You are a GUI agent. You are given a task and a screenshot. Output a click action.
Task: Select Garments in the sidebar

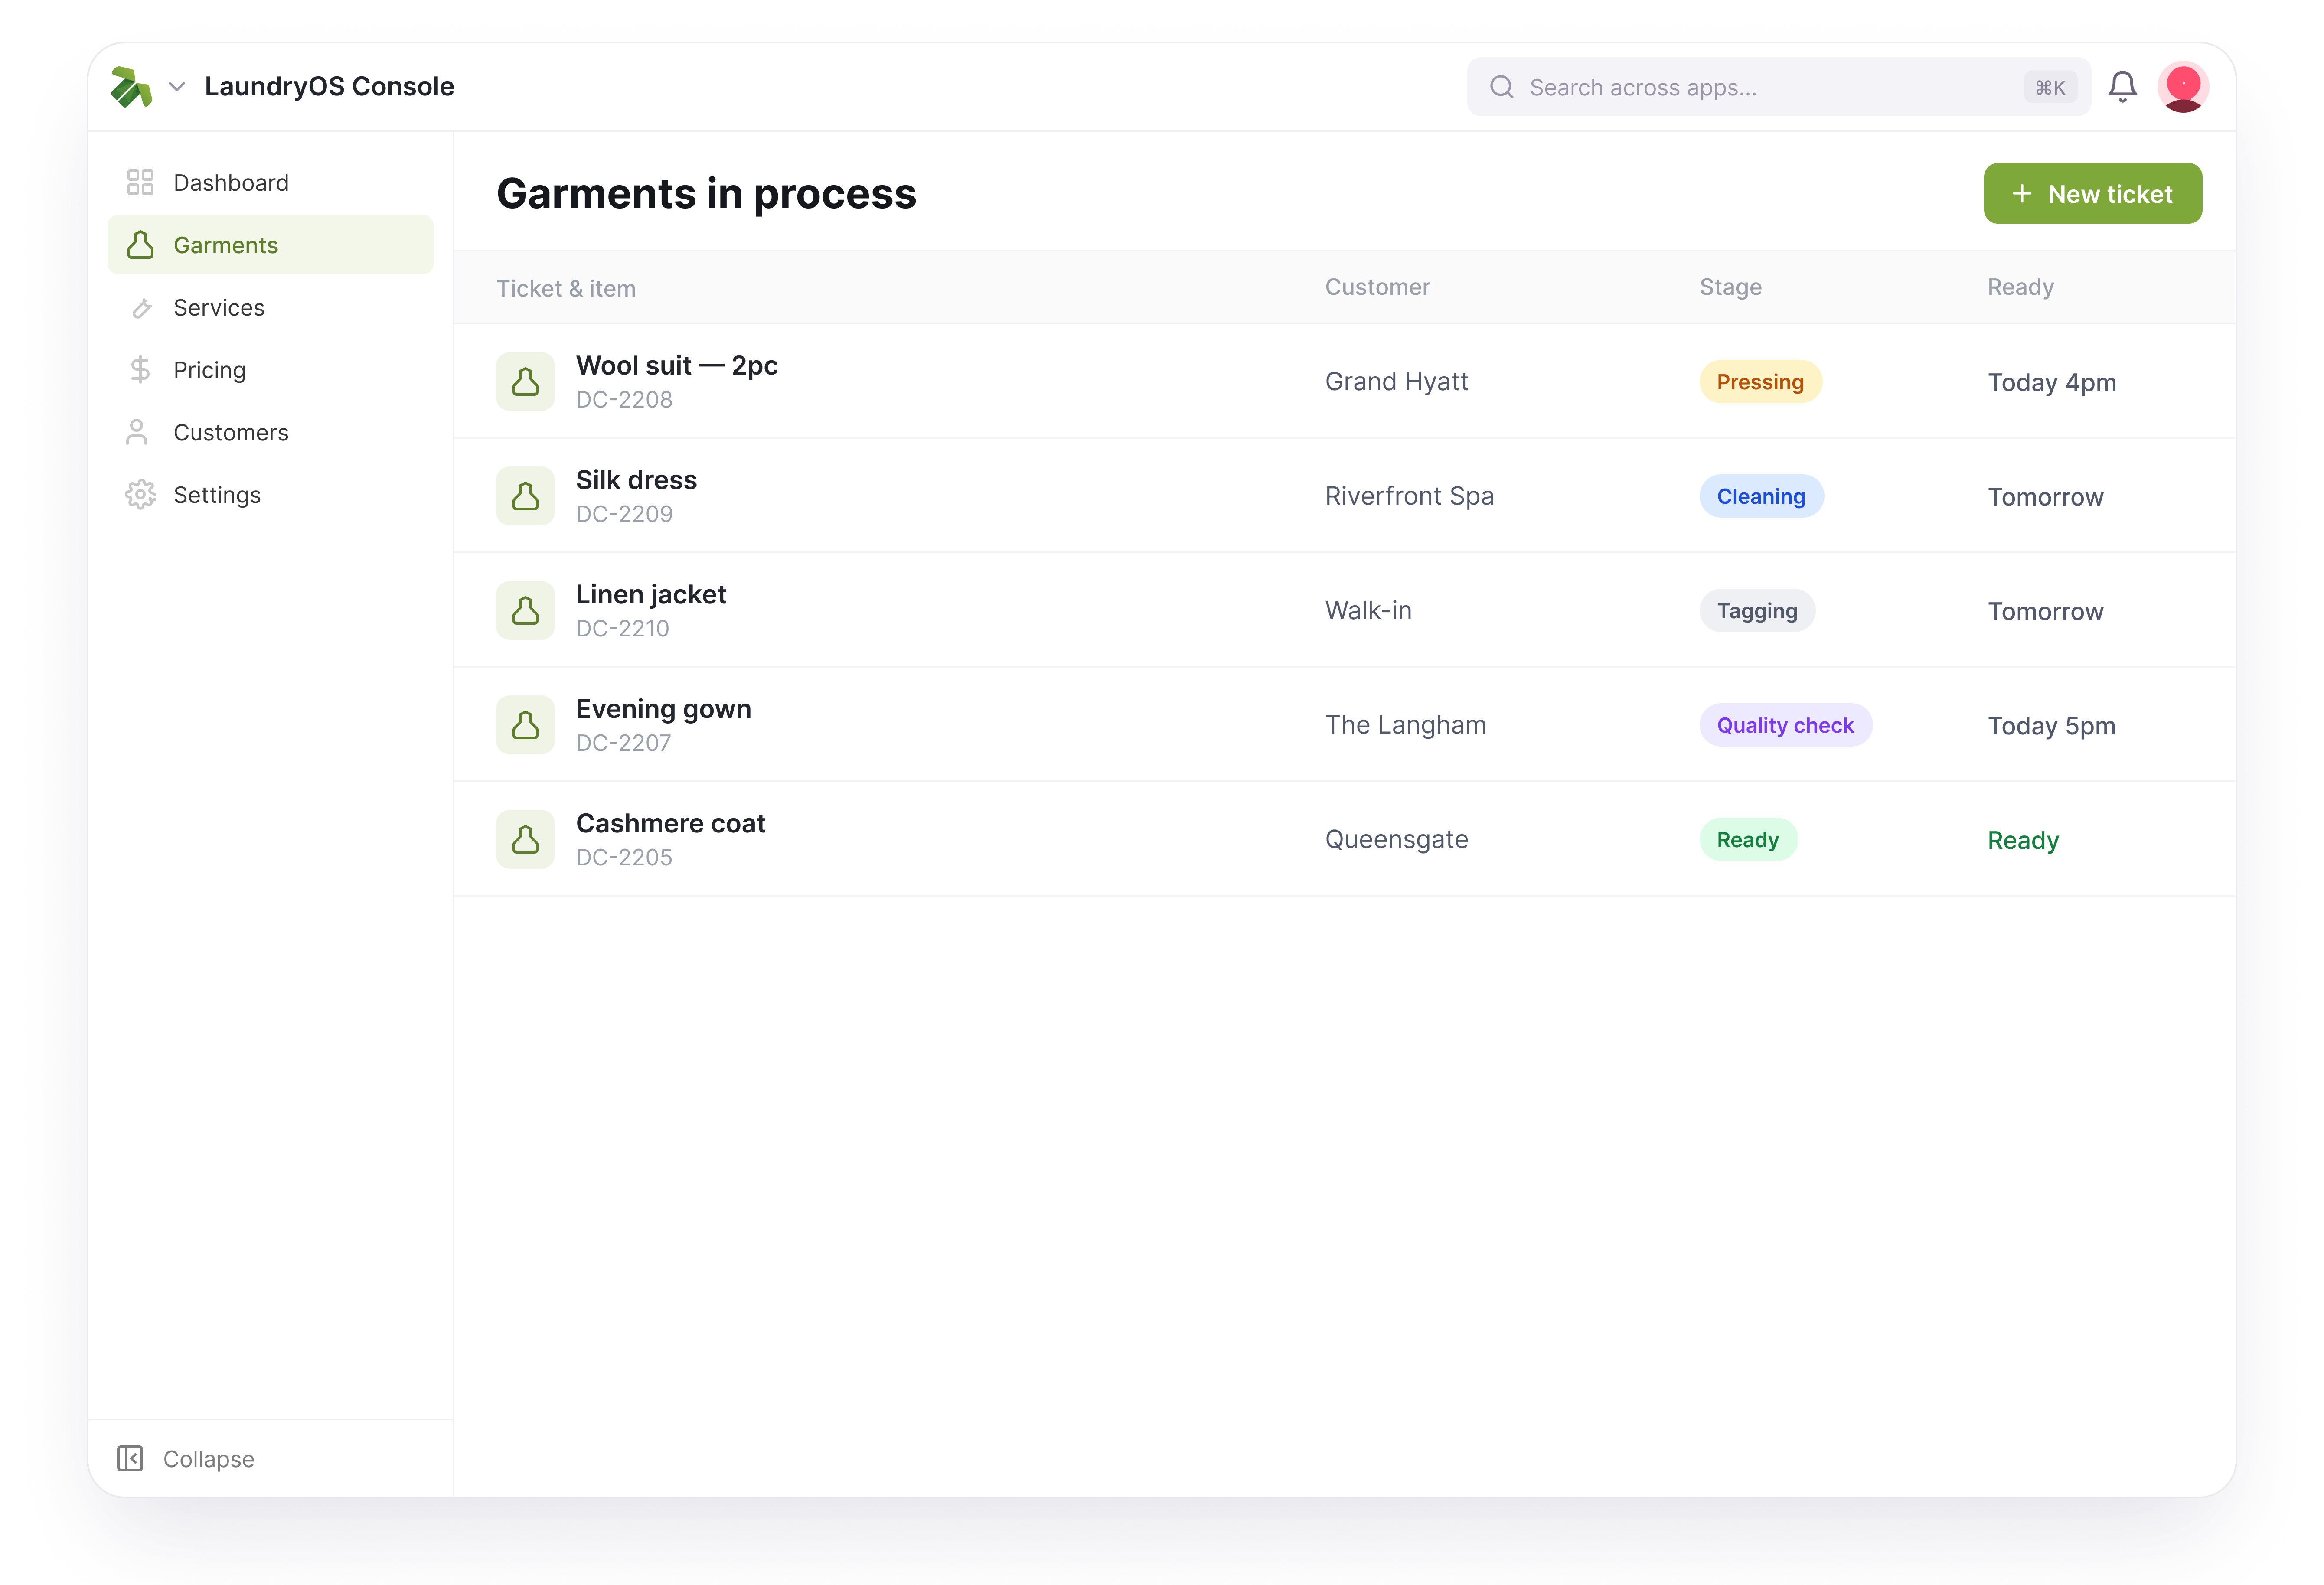(270, 245)
